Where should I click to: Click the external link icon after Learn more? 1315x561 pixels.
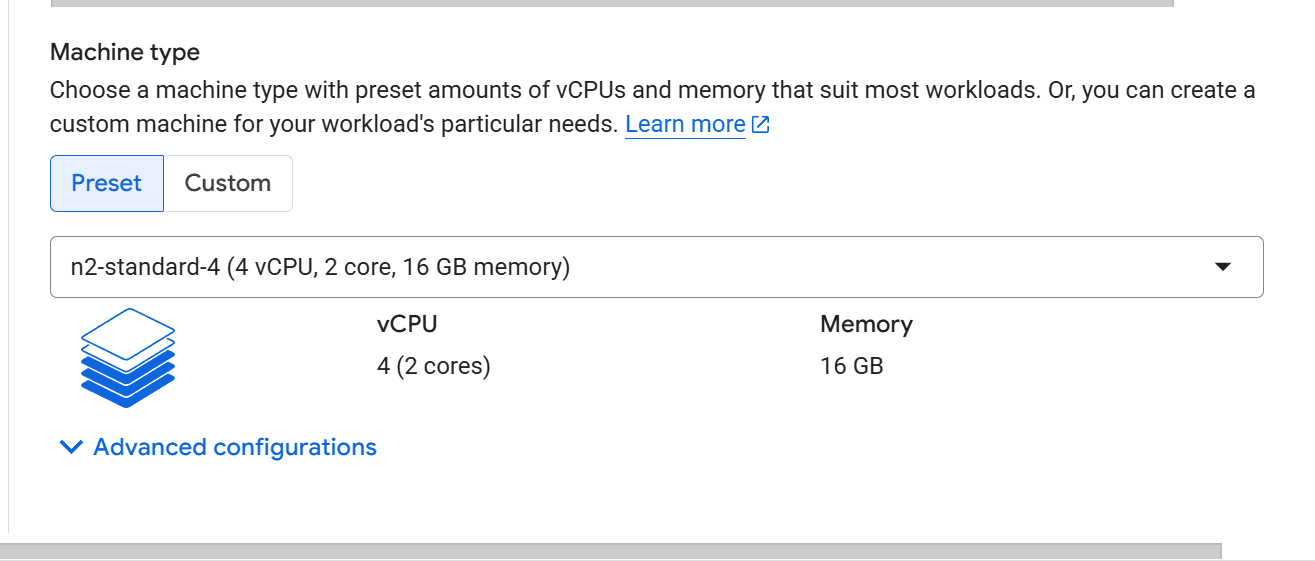[x=760, y=125]
